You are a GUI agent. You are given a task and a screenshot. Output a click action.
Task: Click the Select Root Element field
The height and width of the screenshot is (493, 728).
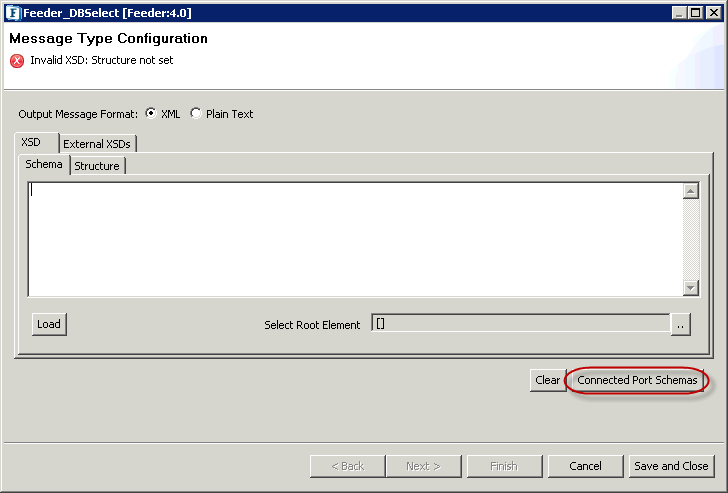pos(520,324)
